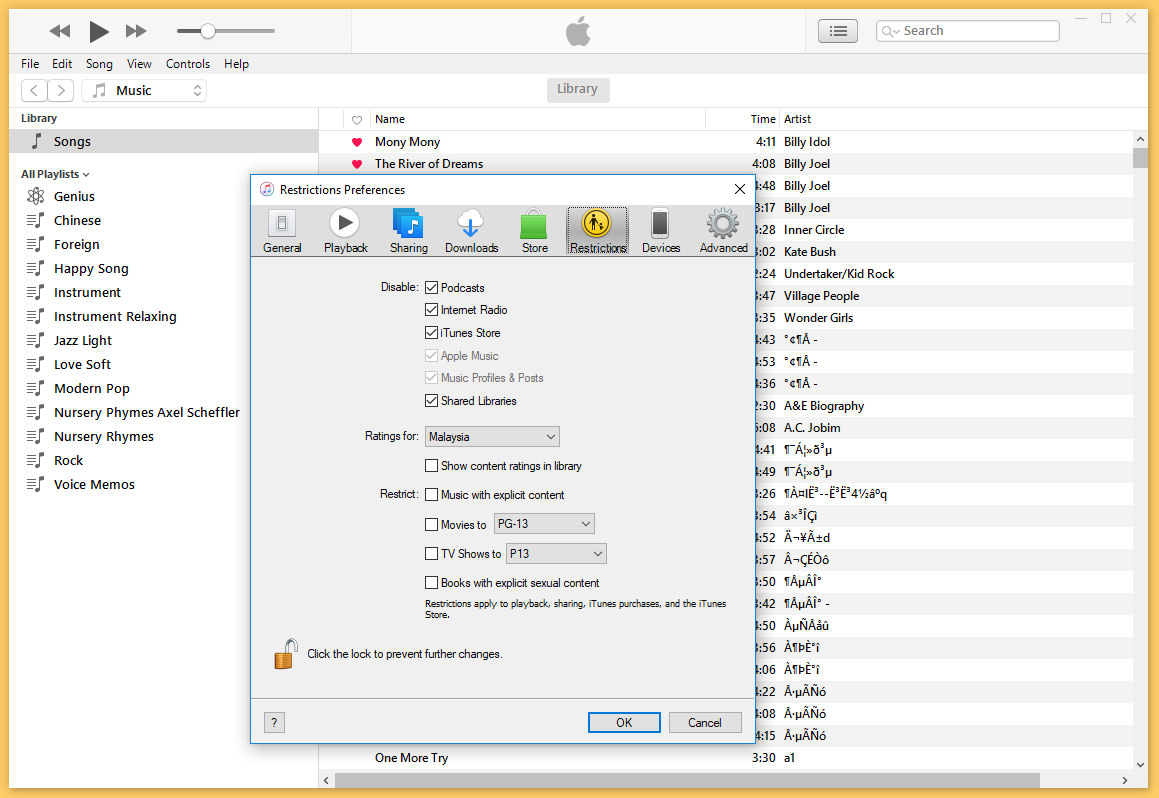Open the Voice Memos playlist
The height and width of the screenshot is (798, 1159).
click(x=94, y=485)
